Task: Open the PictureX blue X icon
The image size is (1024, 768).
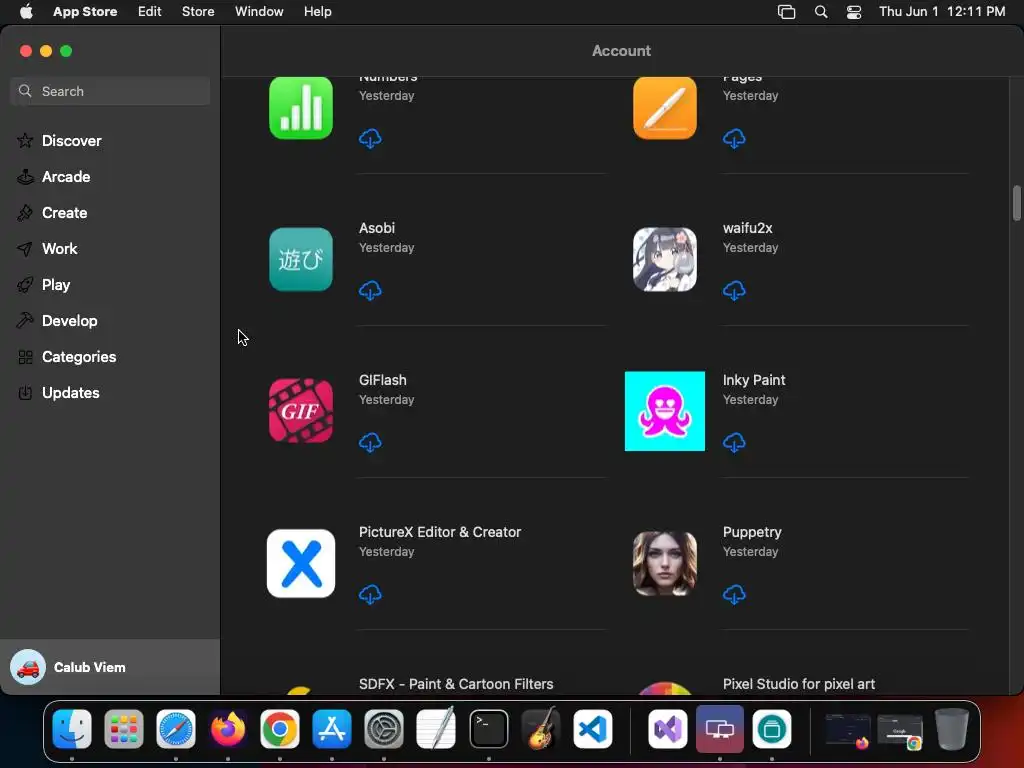Action: click(x=301, y=564)
